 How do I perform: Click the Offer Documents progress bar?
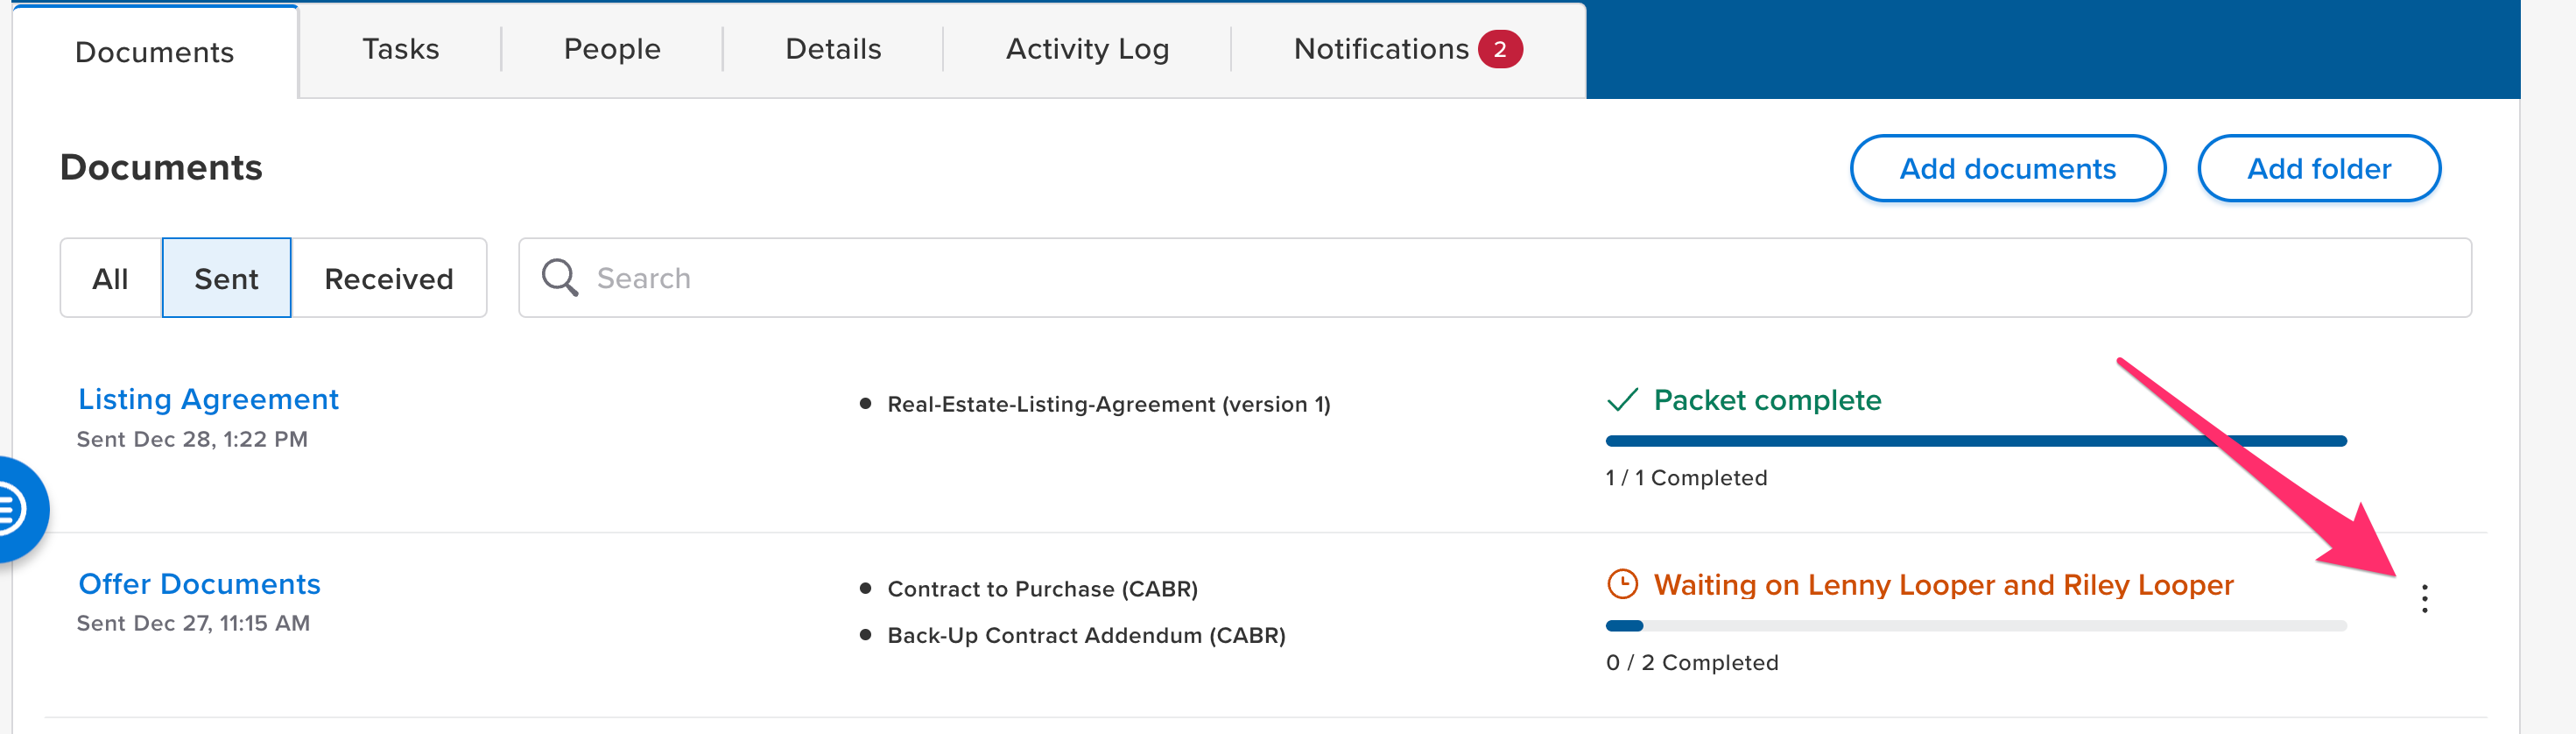[x=1975, y=626]
